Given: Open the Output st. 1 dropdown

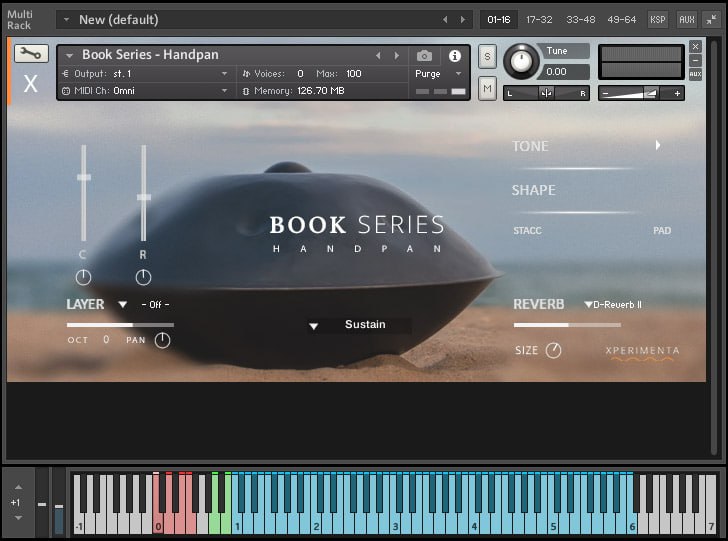Looking at the screenshot, I should pos(224,74).
